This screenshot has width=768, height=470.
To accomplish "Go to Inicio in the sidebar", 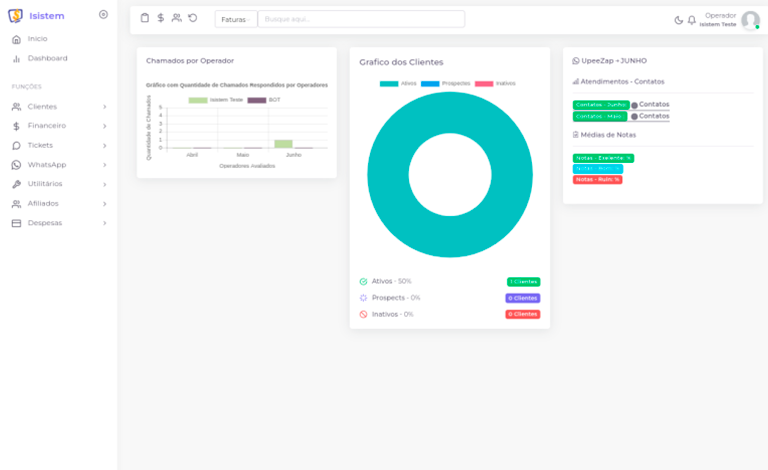I will click(37, 39).
